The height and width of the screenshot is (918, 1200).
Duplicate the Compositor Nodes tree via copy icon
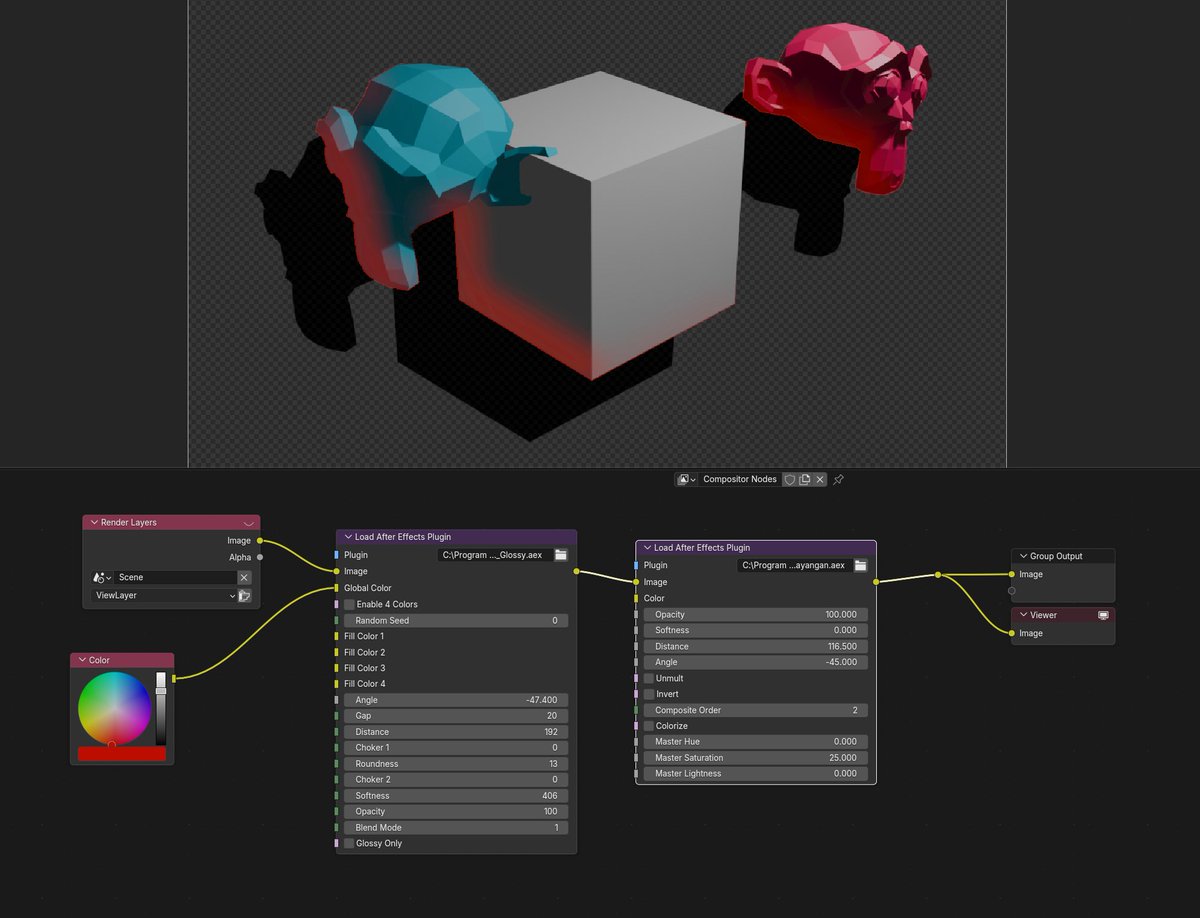point(806,479)
